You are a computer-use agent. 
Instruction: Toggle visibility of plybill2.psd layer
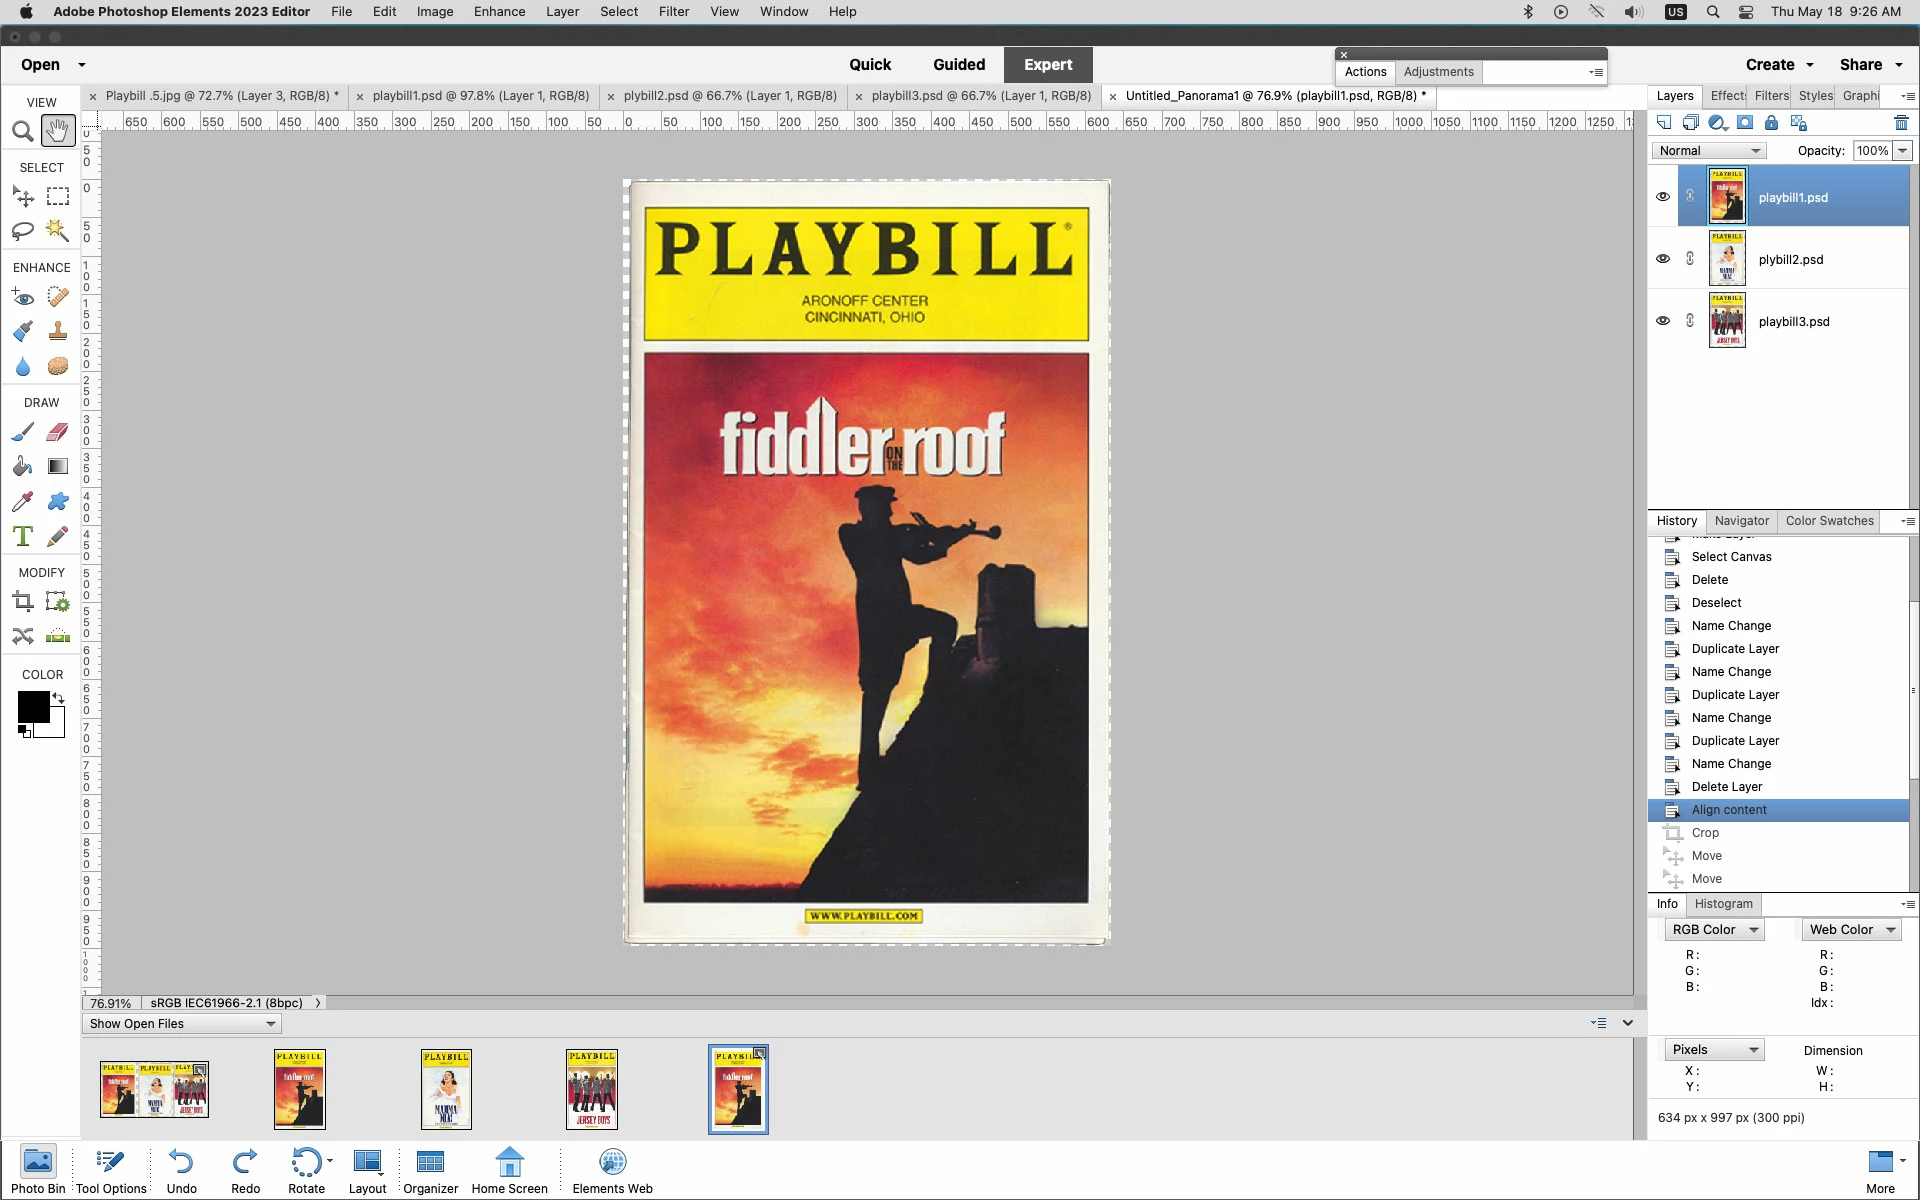[x=1663, y=259]
